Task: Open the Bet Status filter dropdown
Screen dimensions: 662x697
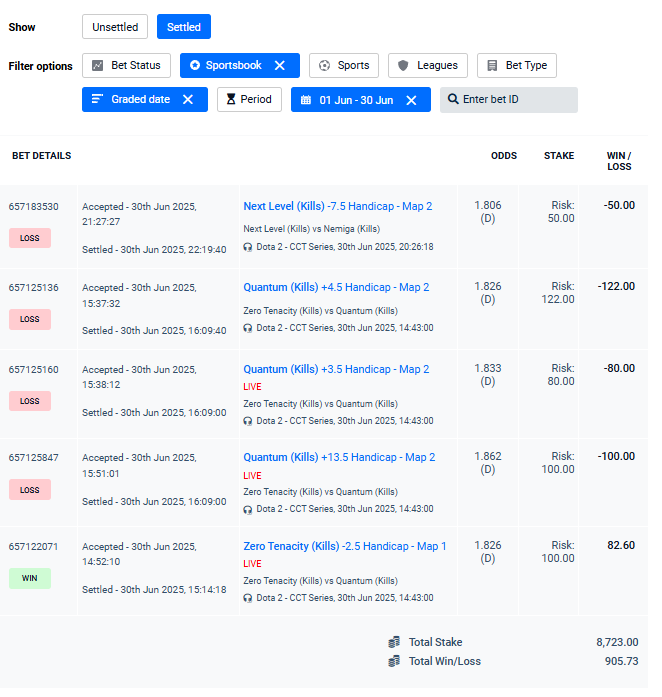Action: (x=126, y=66)
